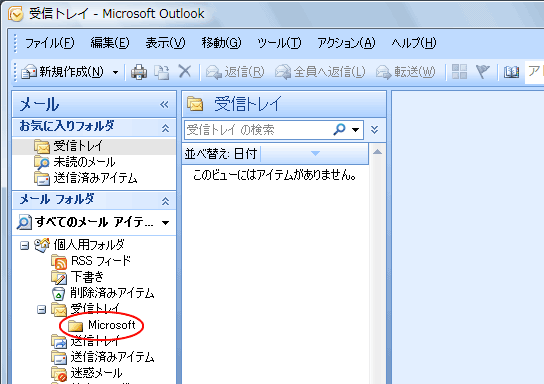544x384 pixels.
Task: Open the ツール(T) menu
Action: pos(279,43)
